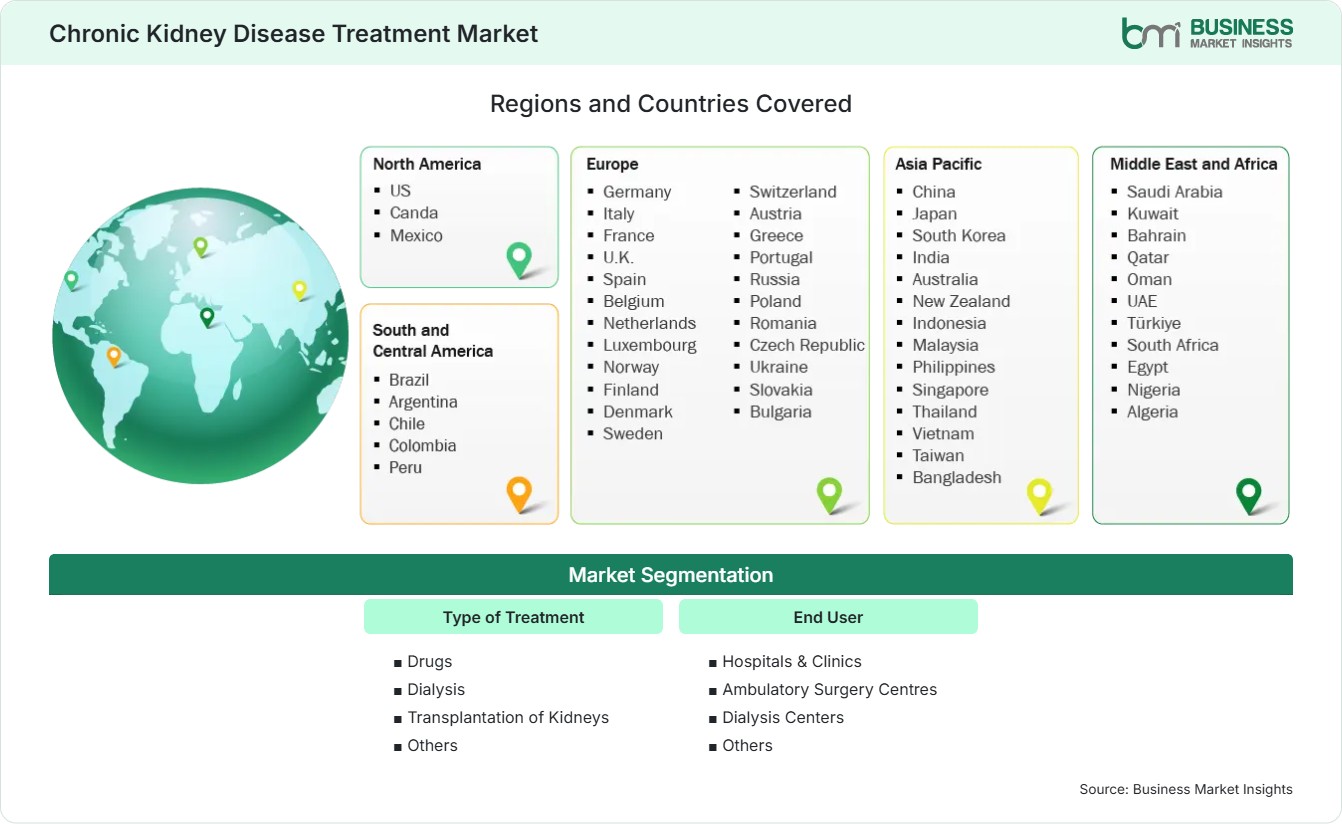Click Bulgaria in the Europe list
This screenshot has width=1342, height=824.
pyautogui.click(x=781, y=412)
